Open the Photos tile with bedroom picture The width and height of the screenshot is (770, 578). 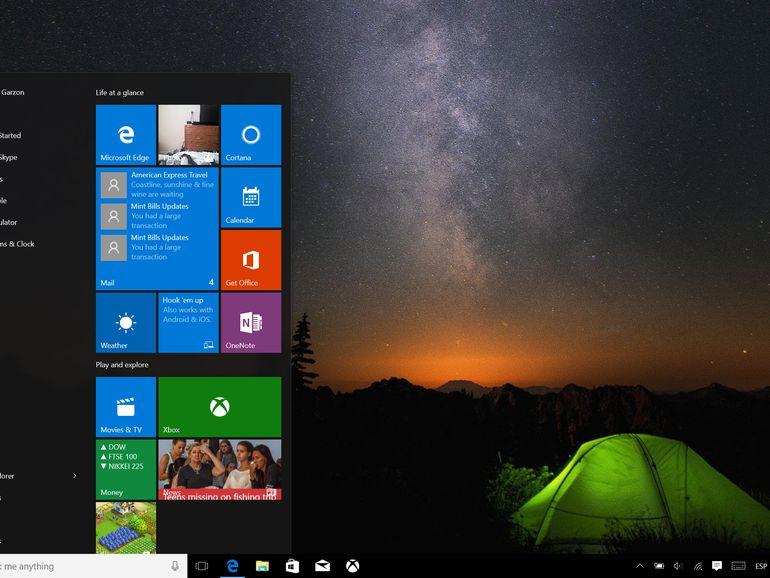click(188, 135)
